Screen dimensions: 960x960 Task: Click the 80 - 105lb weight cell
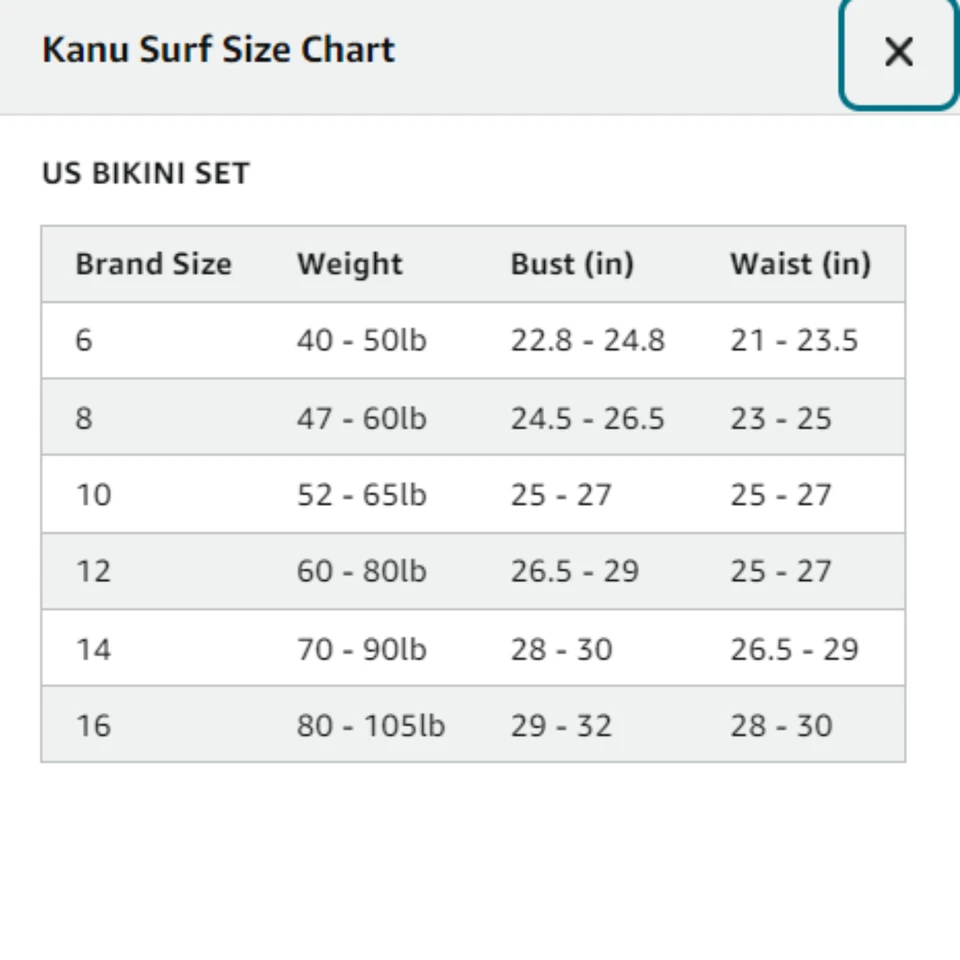(x=370, y=725)
